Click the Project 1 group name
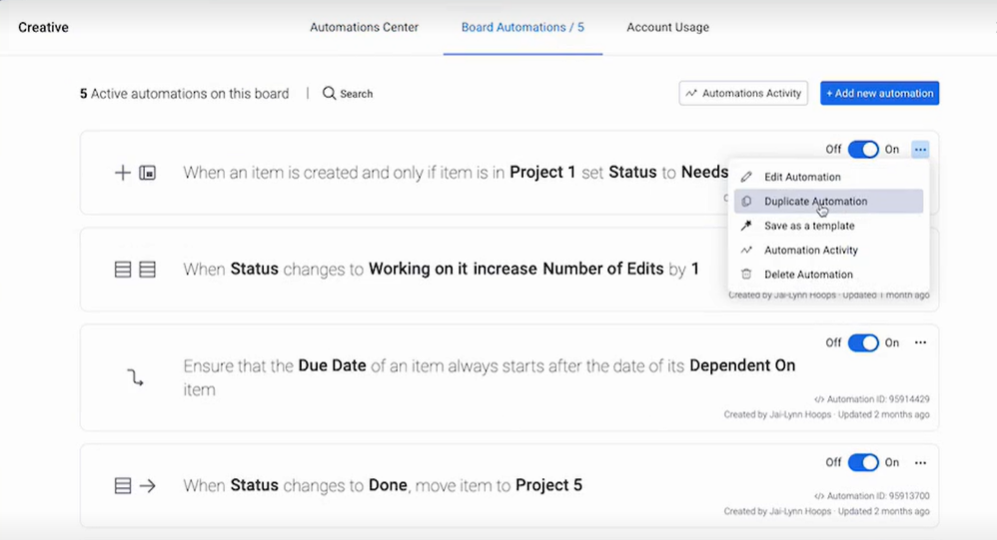 (x=542, y=172)
